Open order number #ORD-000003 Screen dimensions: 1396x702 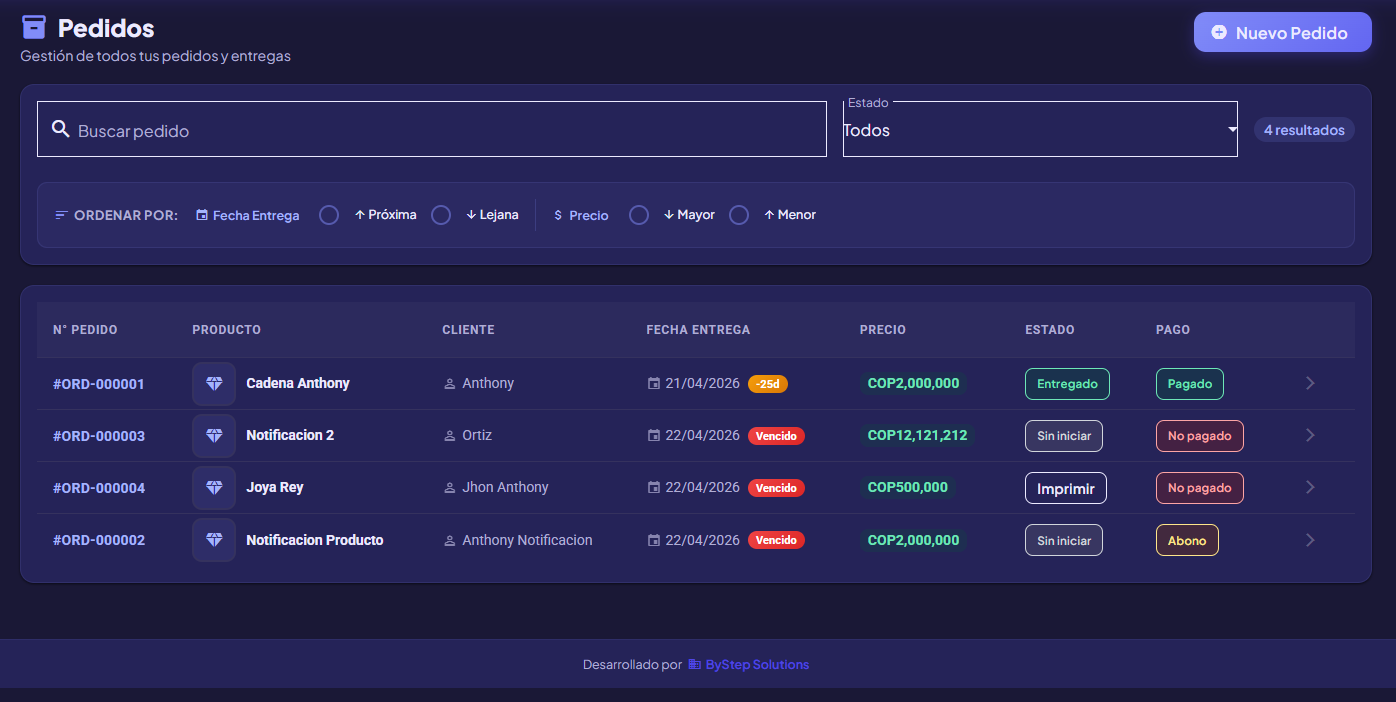coord(99,436)
